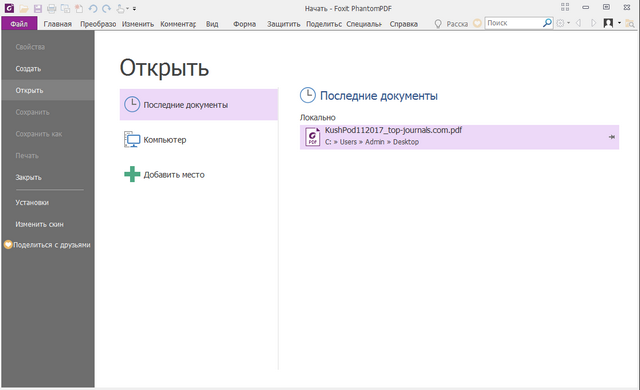Open Установки in the file sidebar
Screen dimensions: 640x390
(x=32, y=202)
